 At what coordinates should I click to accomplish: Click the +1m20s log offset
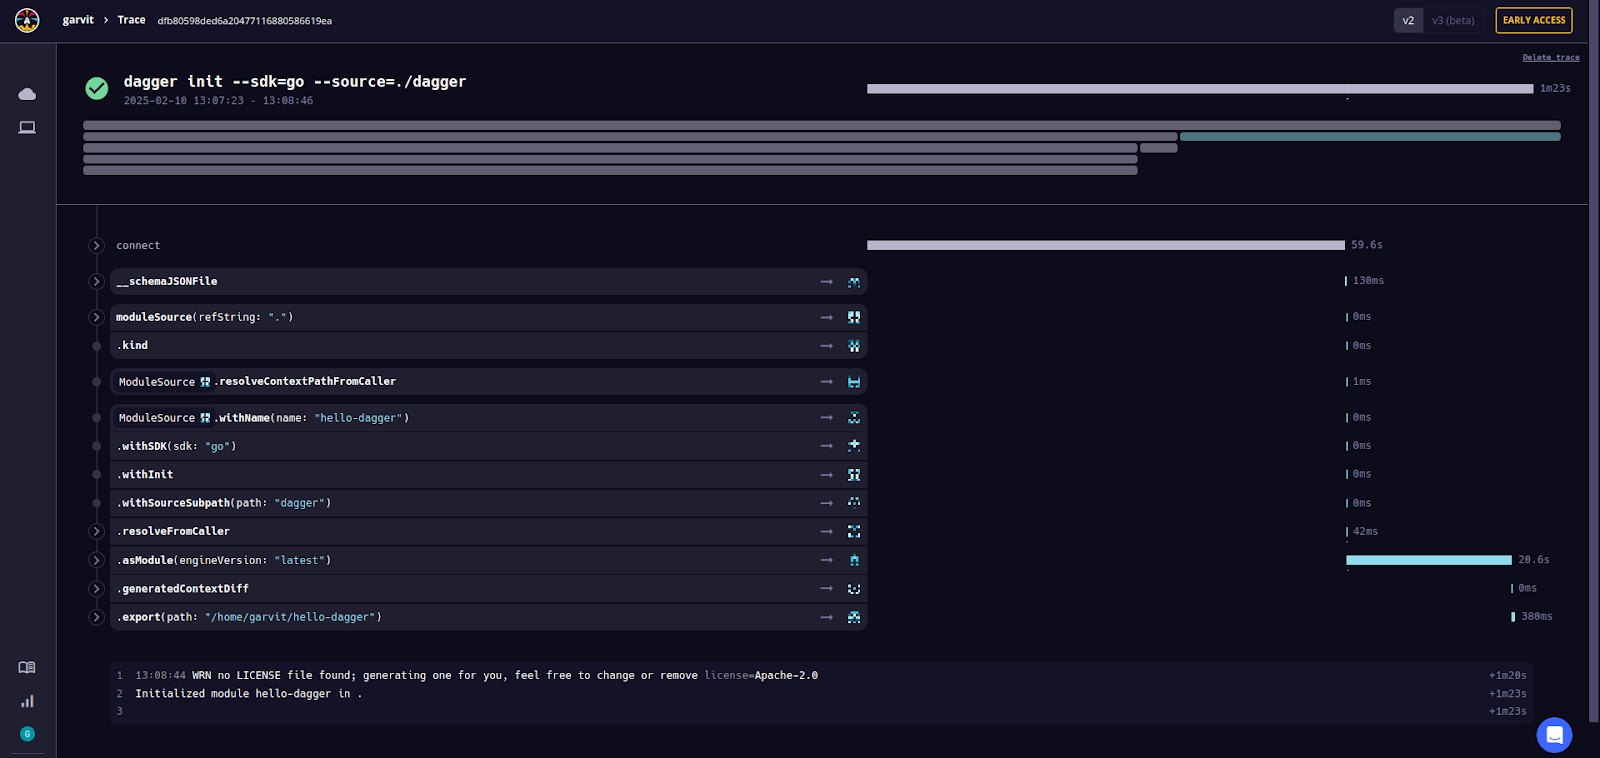[1507, 676]
